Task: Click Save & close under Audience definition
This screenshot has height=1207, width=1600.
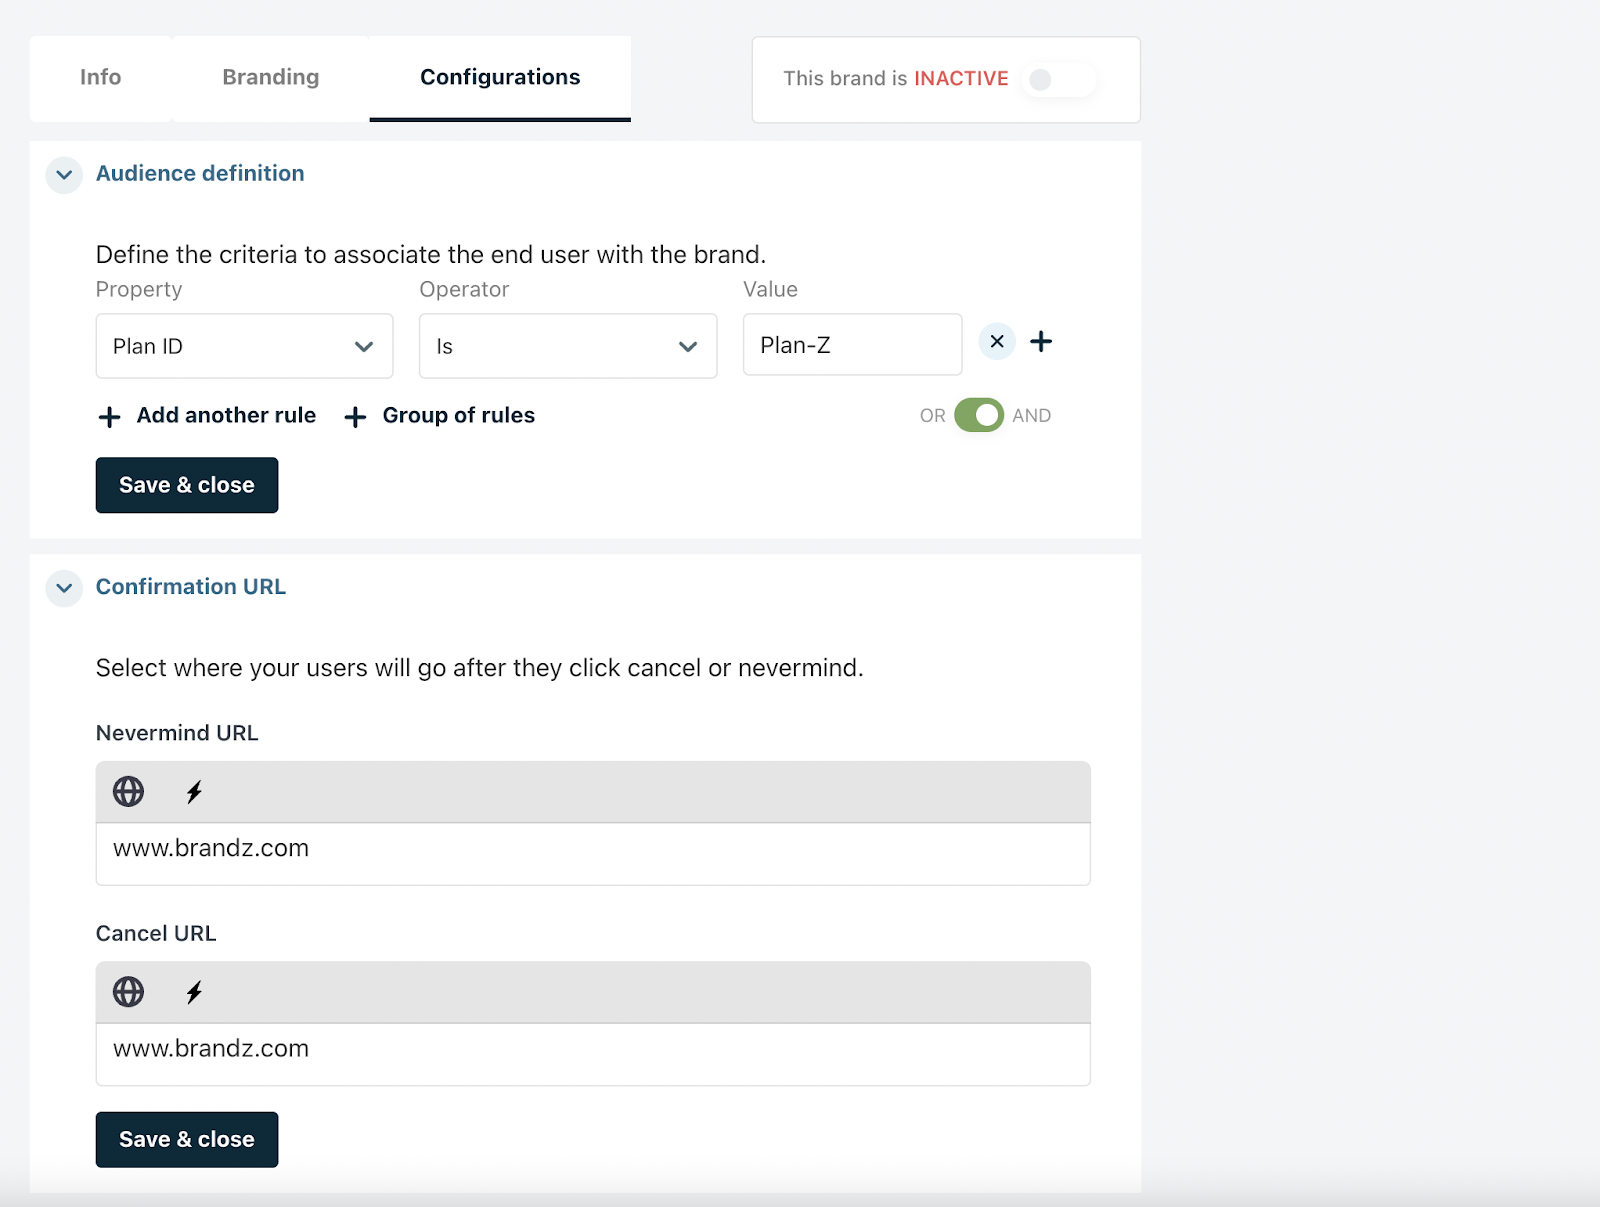Action: (x=187, y=485)
